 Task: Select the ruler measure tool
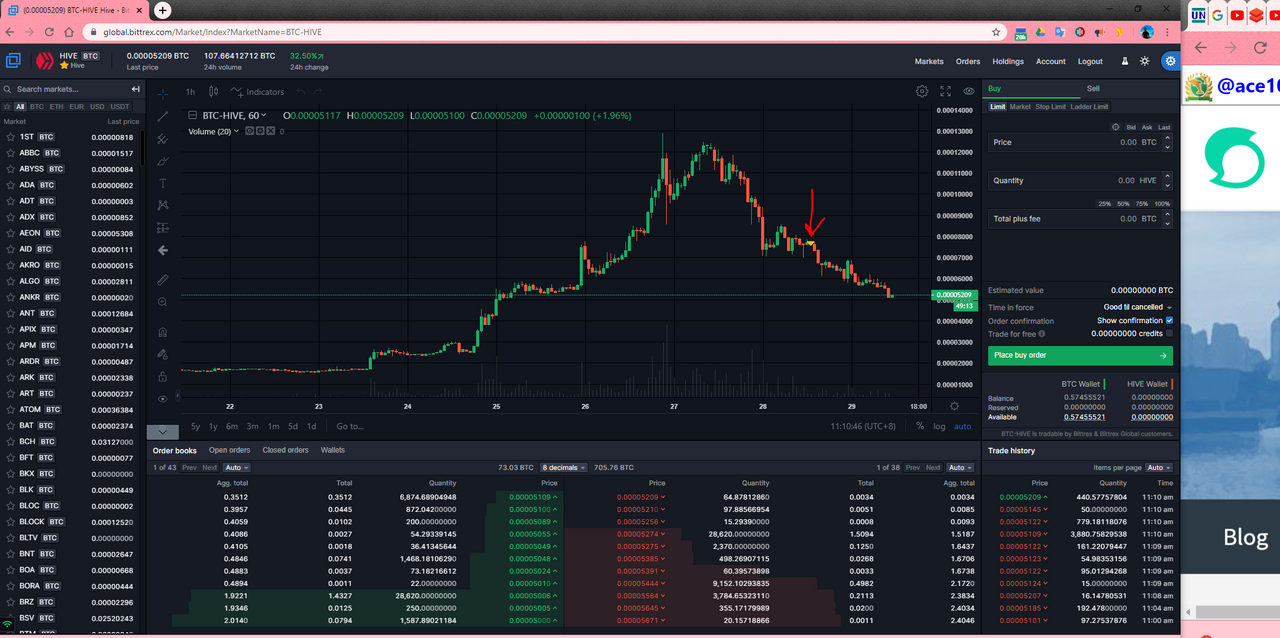click(162, 279)
